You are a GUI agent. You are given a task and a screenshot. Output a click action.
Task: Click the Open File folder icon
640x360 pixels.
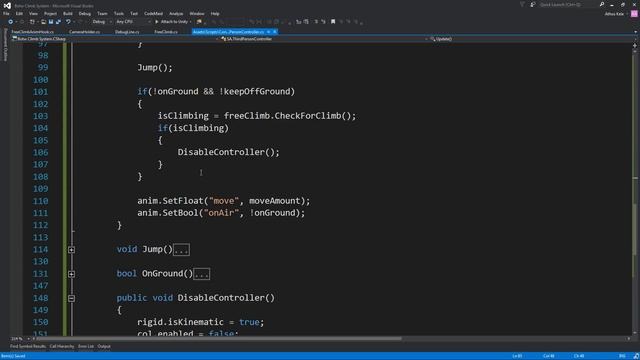(43, 22)
